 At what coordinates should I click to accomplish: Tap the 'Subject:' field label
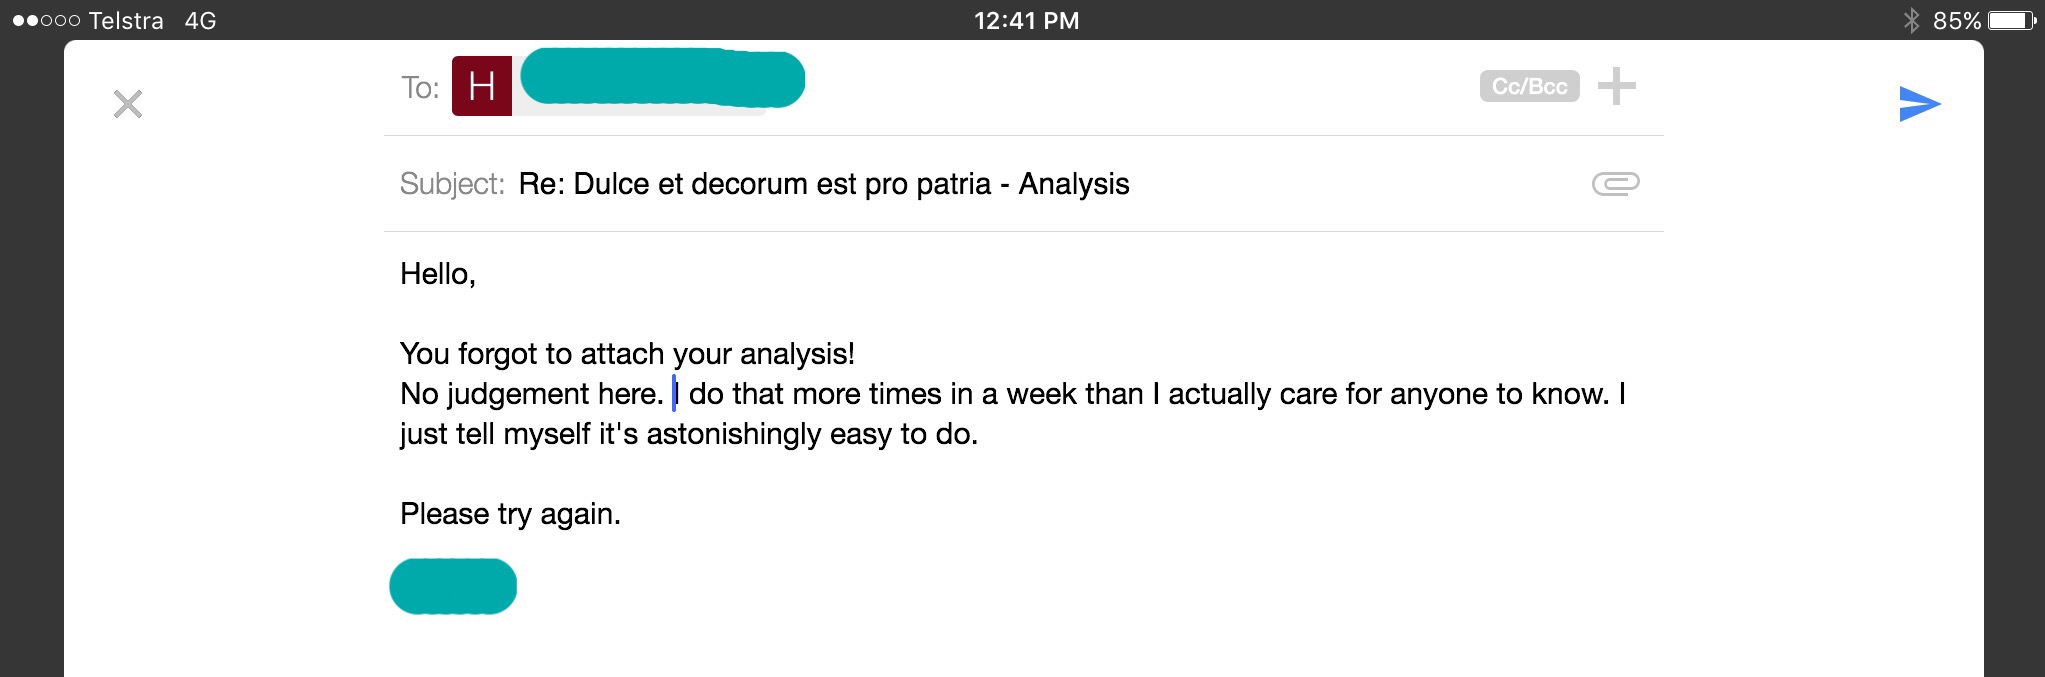pos(452,184)
